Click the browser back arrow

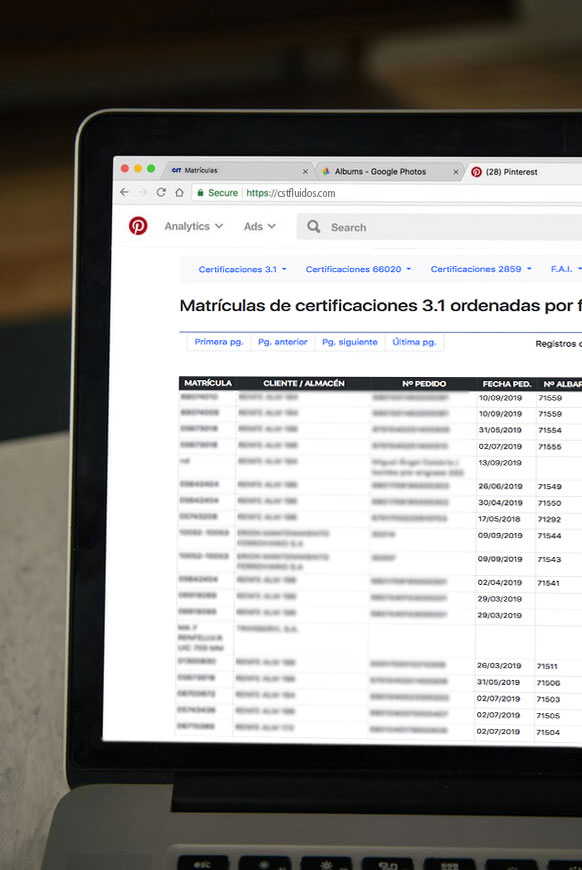(124, 192)
